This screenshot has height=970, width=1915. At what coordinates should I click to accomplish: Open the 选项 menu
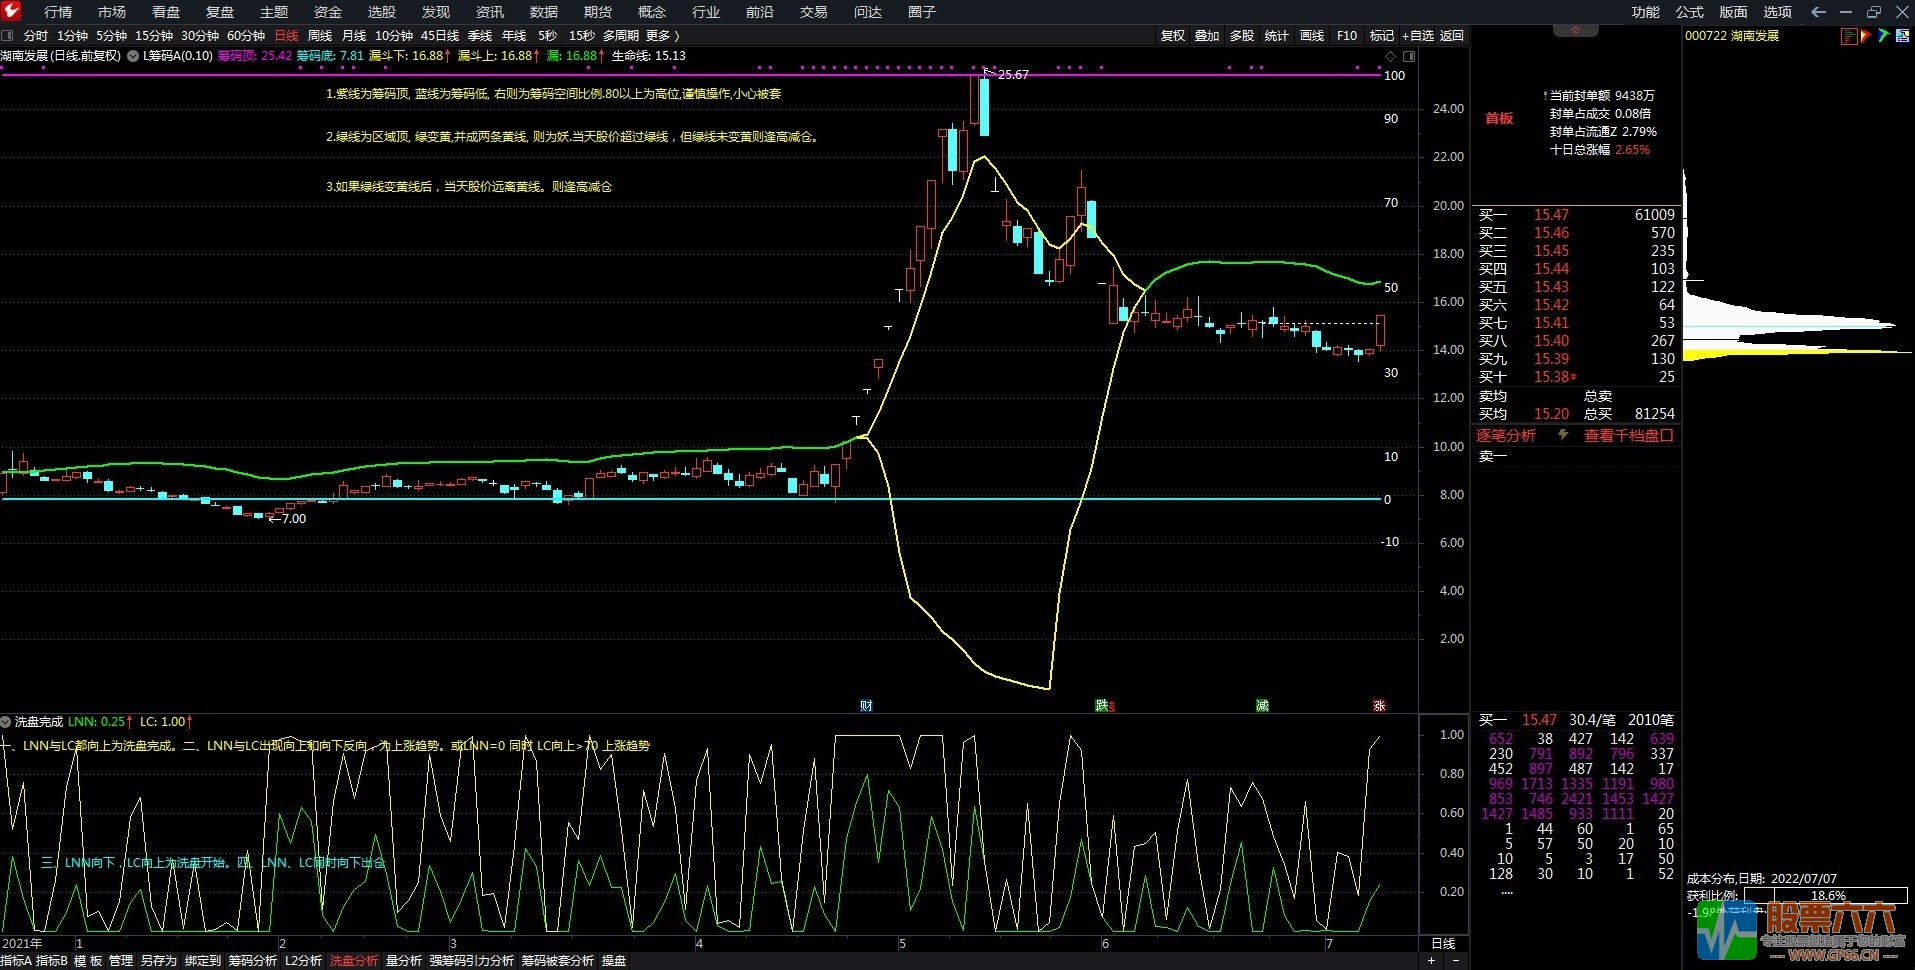click(1777, 12)
